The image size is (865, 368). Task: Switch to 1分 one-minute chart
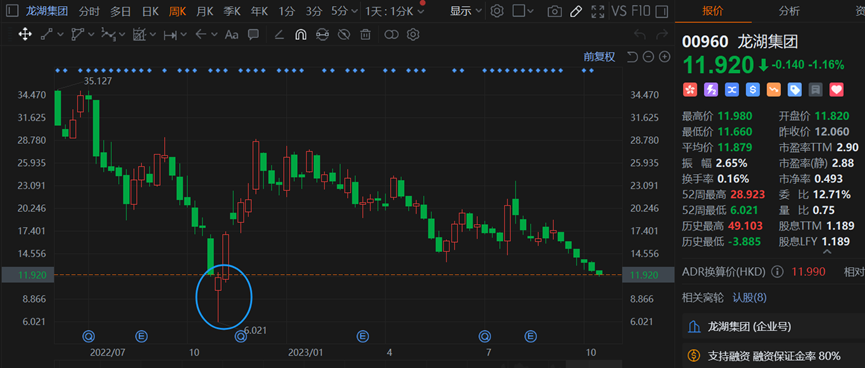pos(286,10)
